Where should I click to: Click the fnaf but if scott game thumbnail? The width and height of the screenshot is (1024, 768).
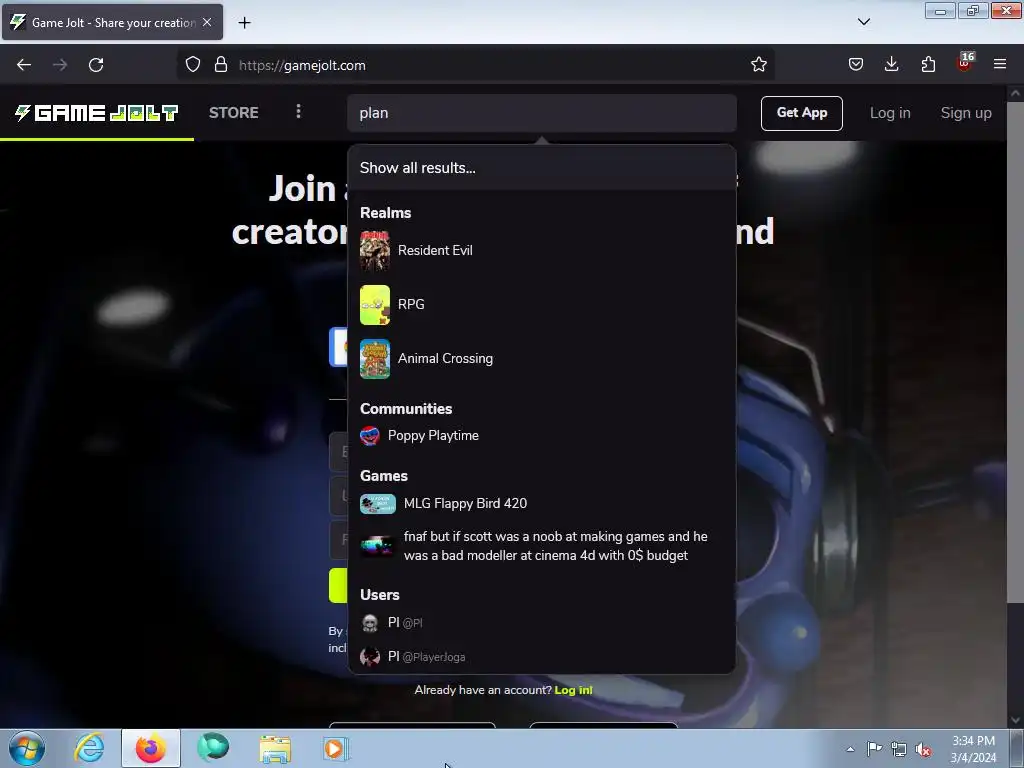click(x=377, y=546)
